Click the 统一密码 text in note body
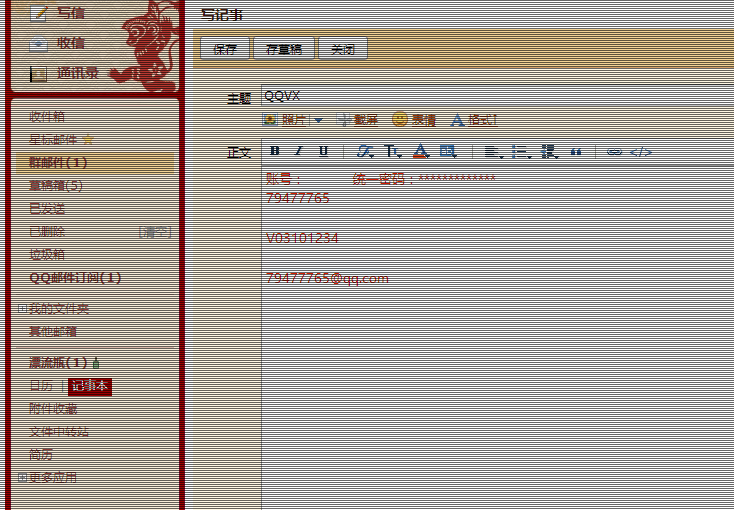The width and height of the screenshot is (734, 510). point(378,178)
